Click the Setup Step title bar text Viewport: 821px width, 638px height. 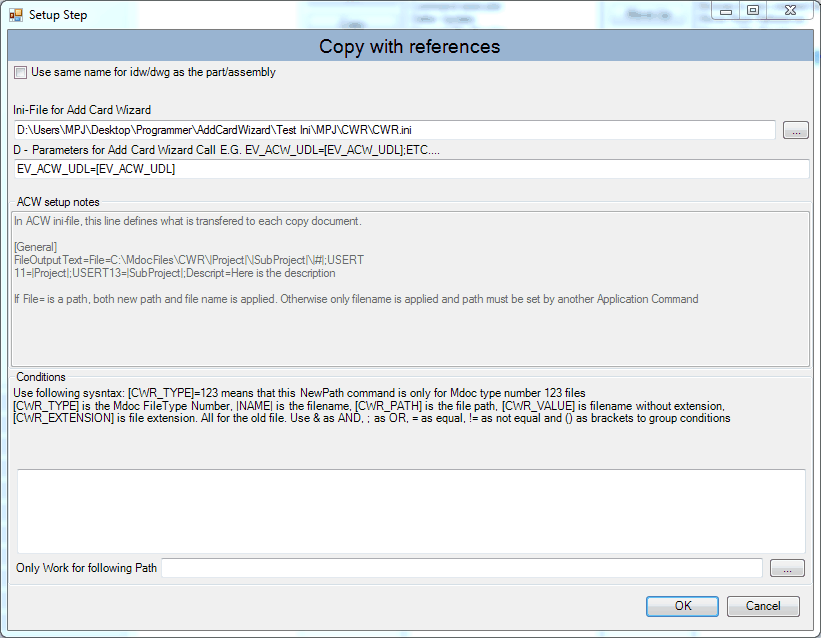pyautogui.click(x=60, y=15)
